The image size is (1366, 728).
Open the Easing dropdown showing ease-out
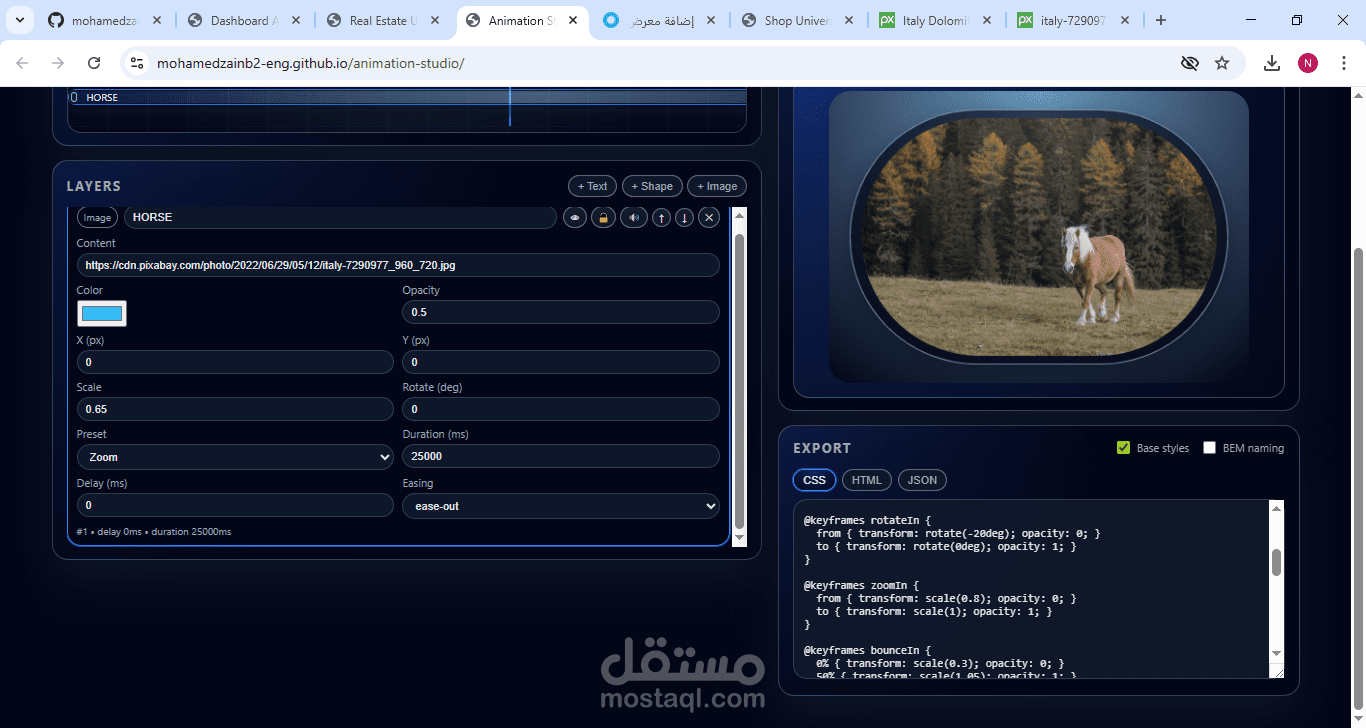tap(560, 505)
